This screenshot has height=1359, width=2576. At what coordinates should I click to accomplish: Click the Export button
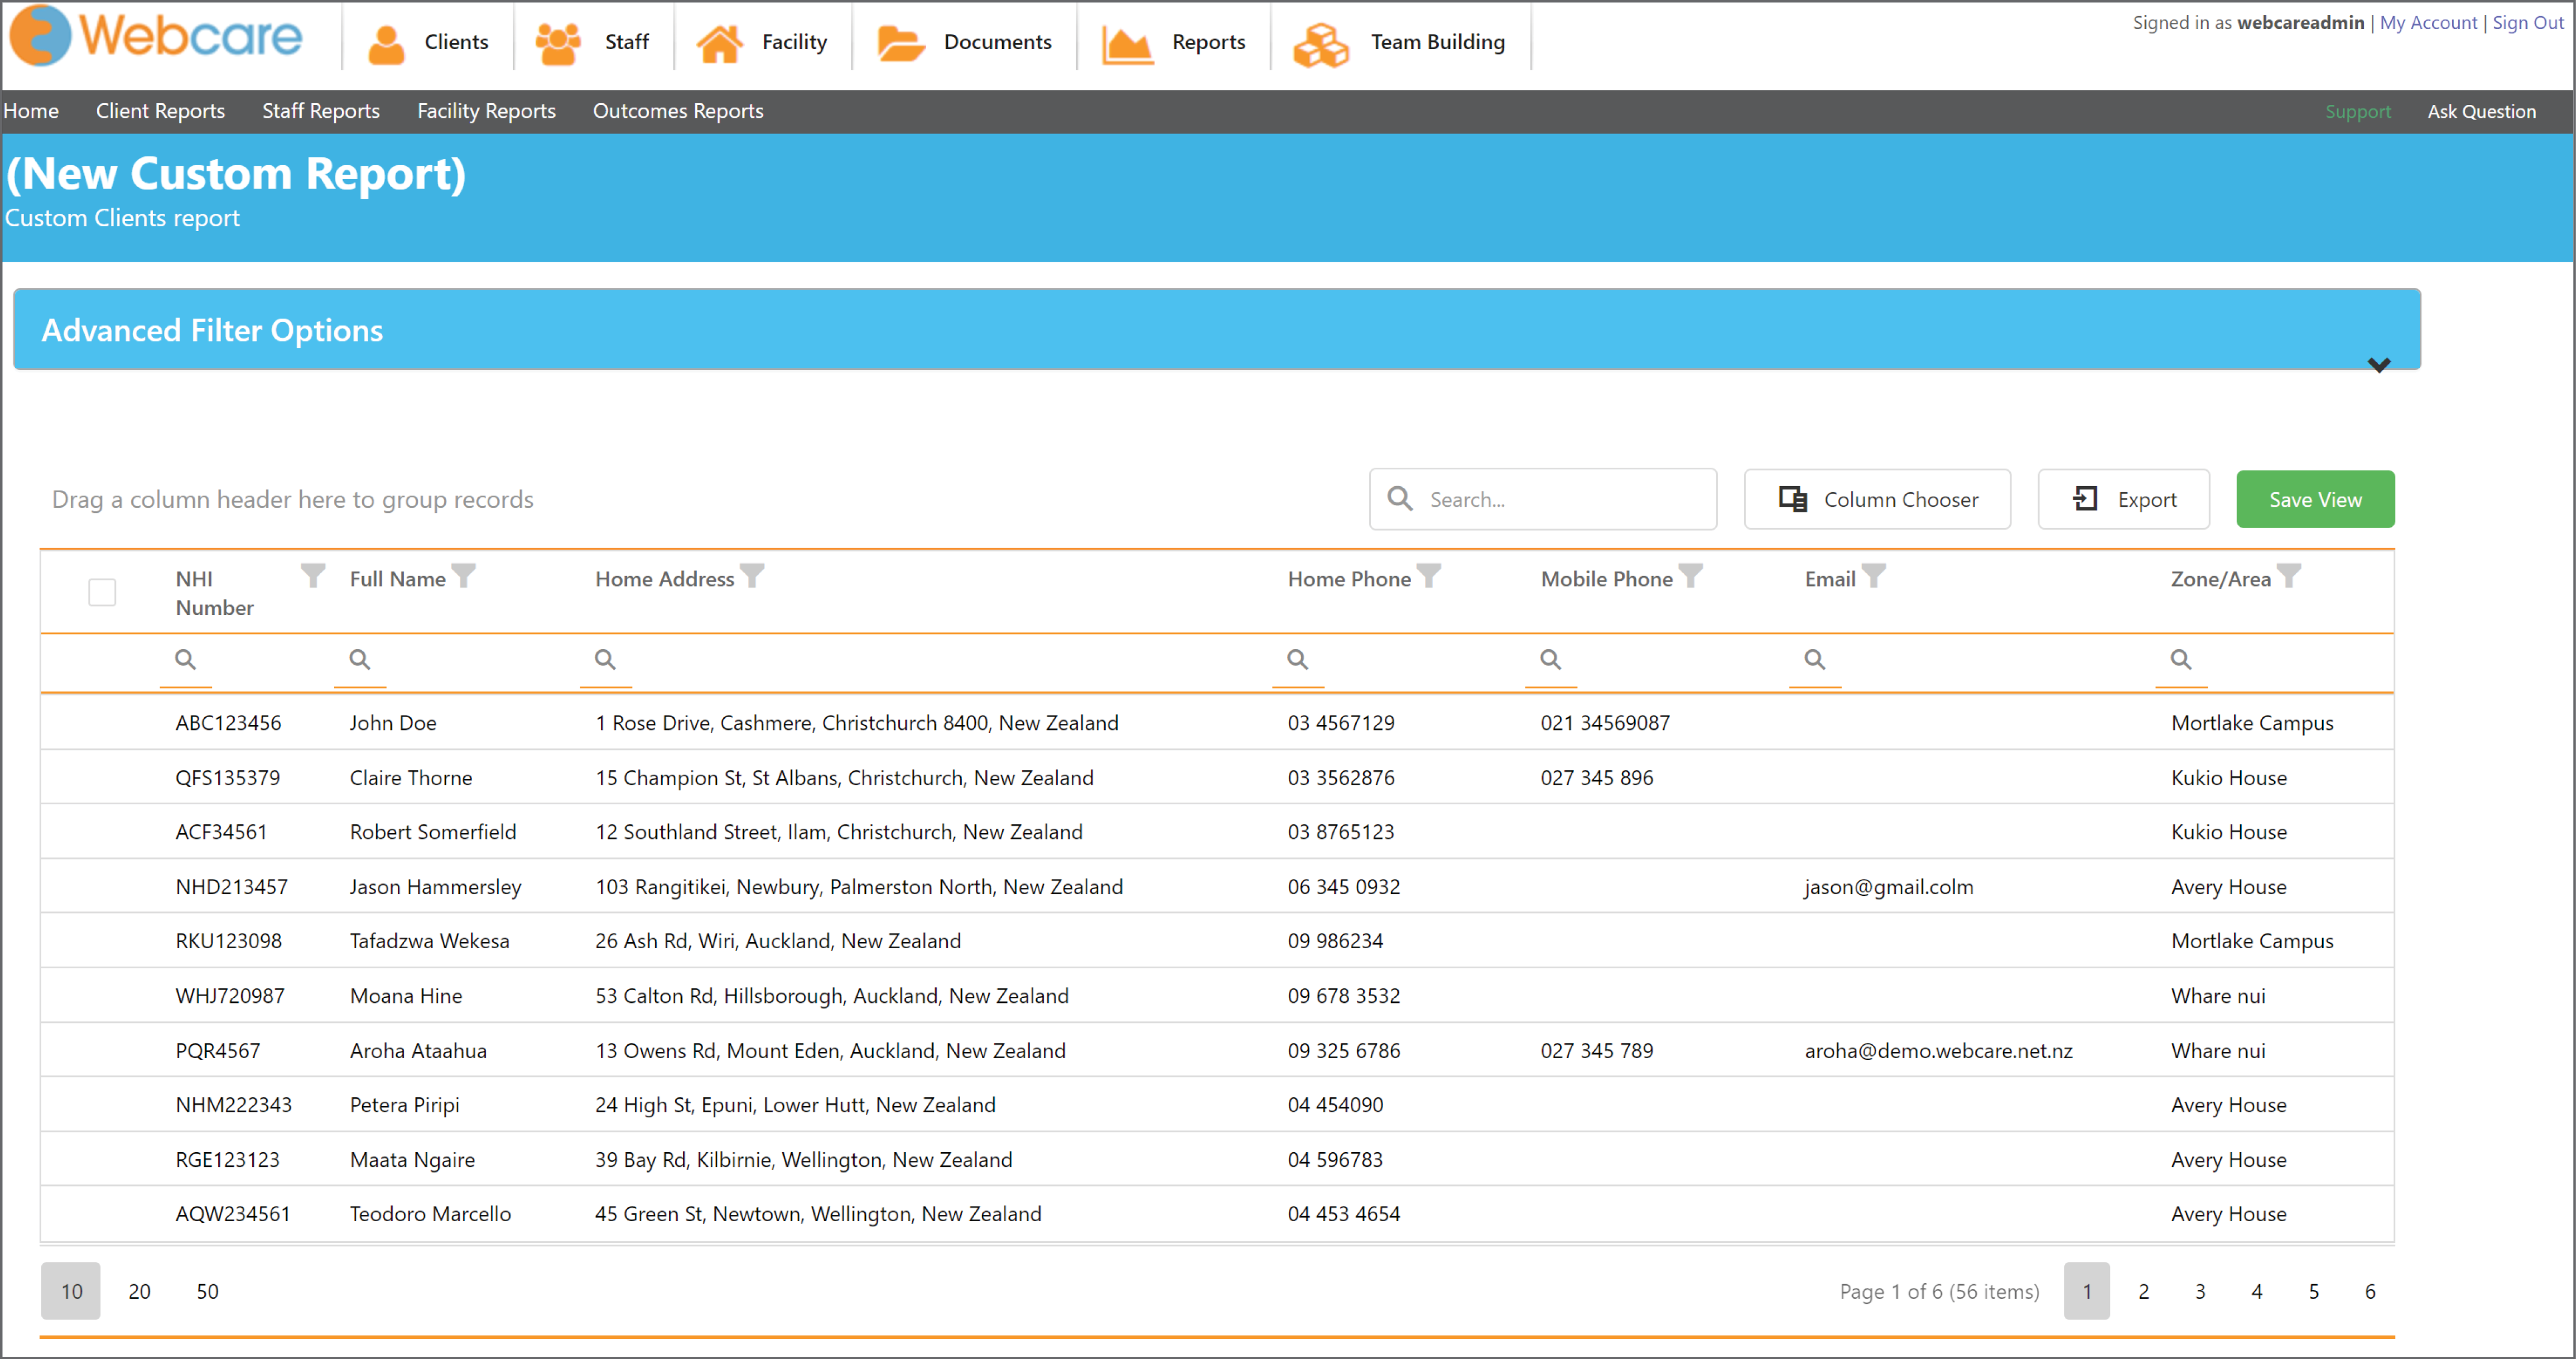[2123, 499]
